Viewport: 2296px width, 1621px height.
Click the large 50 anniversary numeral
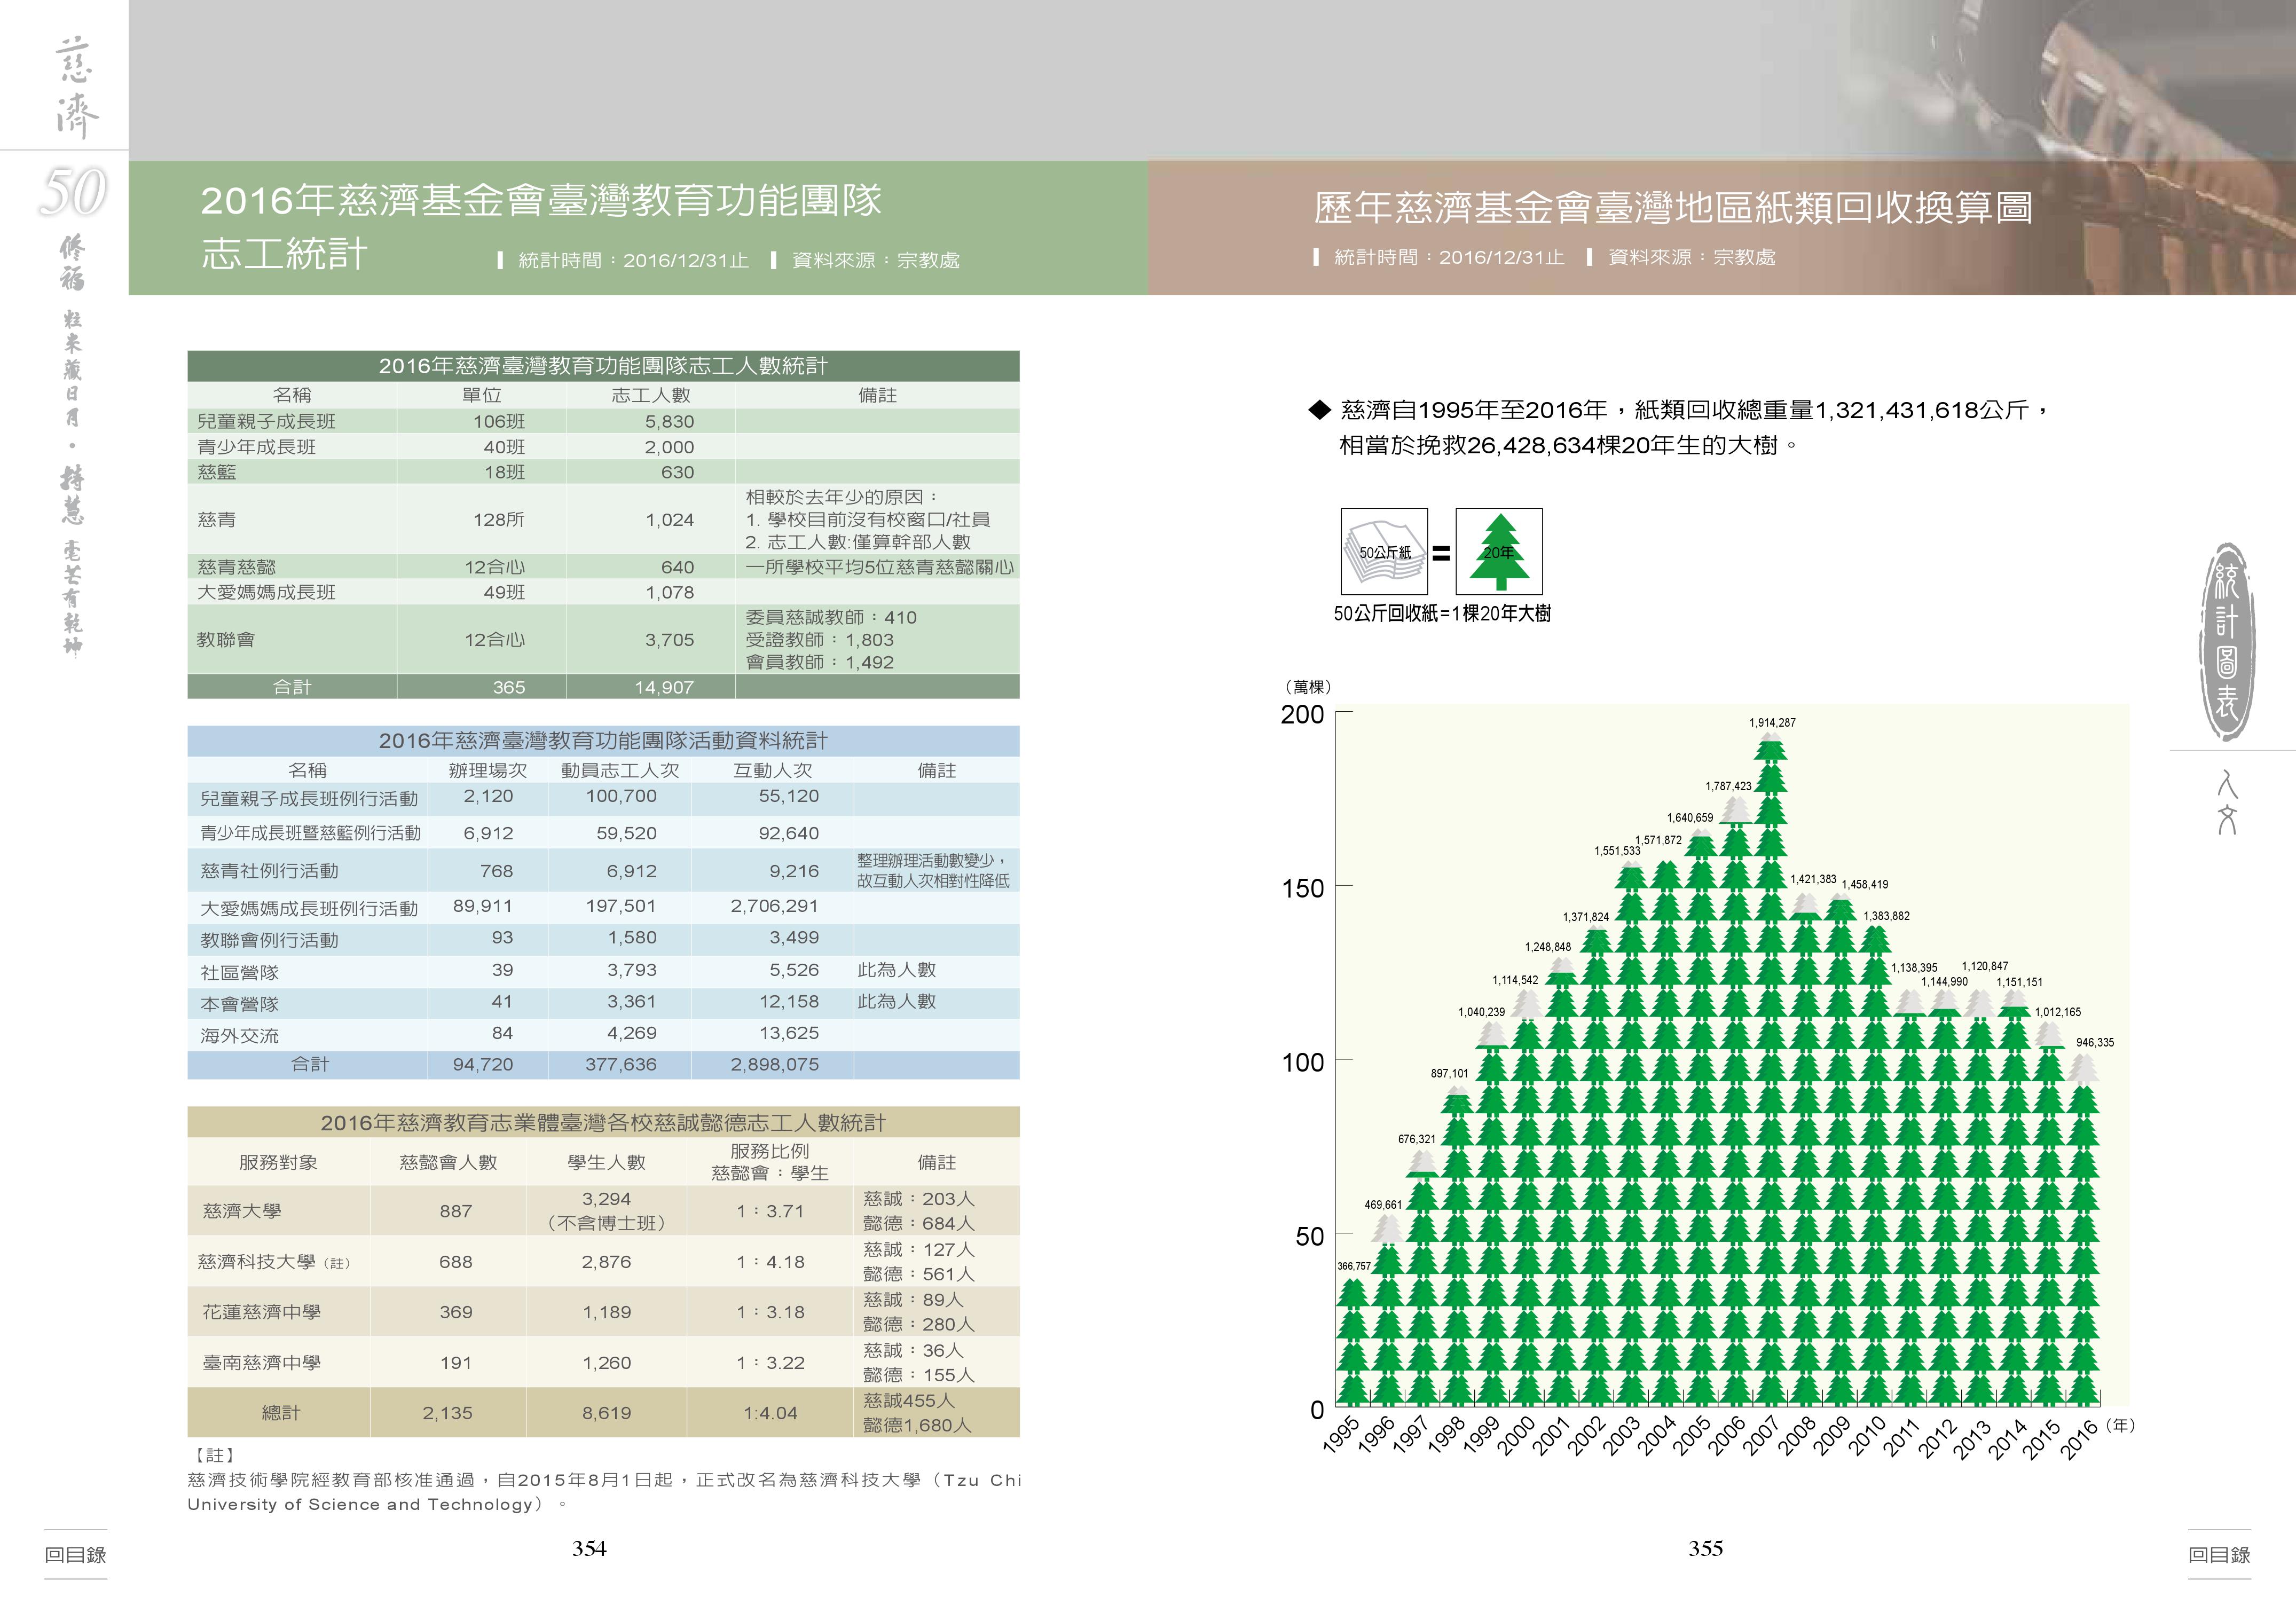(x=73, y=191)
